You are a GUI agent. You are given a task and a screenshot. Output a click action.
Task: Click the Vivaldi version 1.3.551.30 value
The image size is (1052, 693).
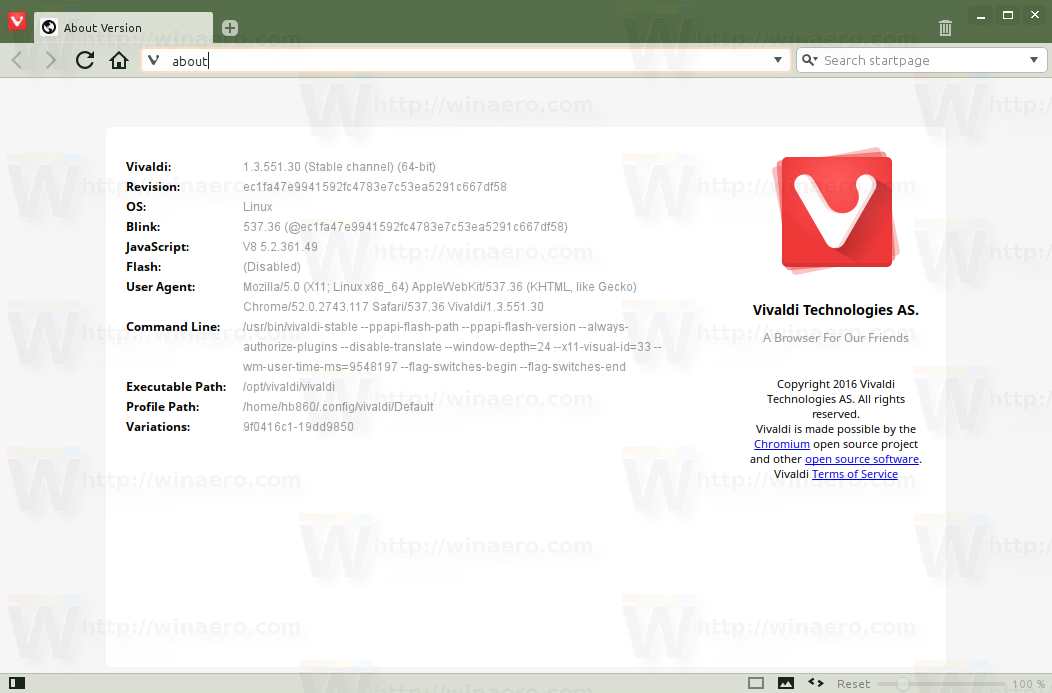(x=339, y=166)
